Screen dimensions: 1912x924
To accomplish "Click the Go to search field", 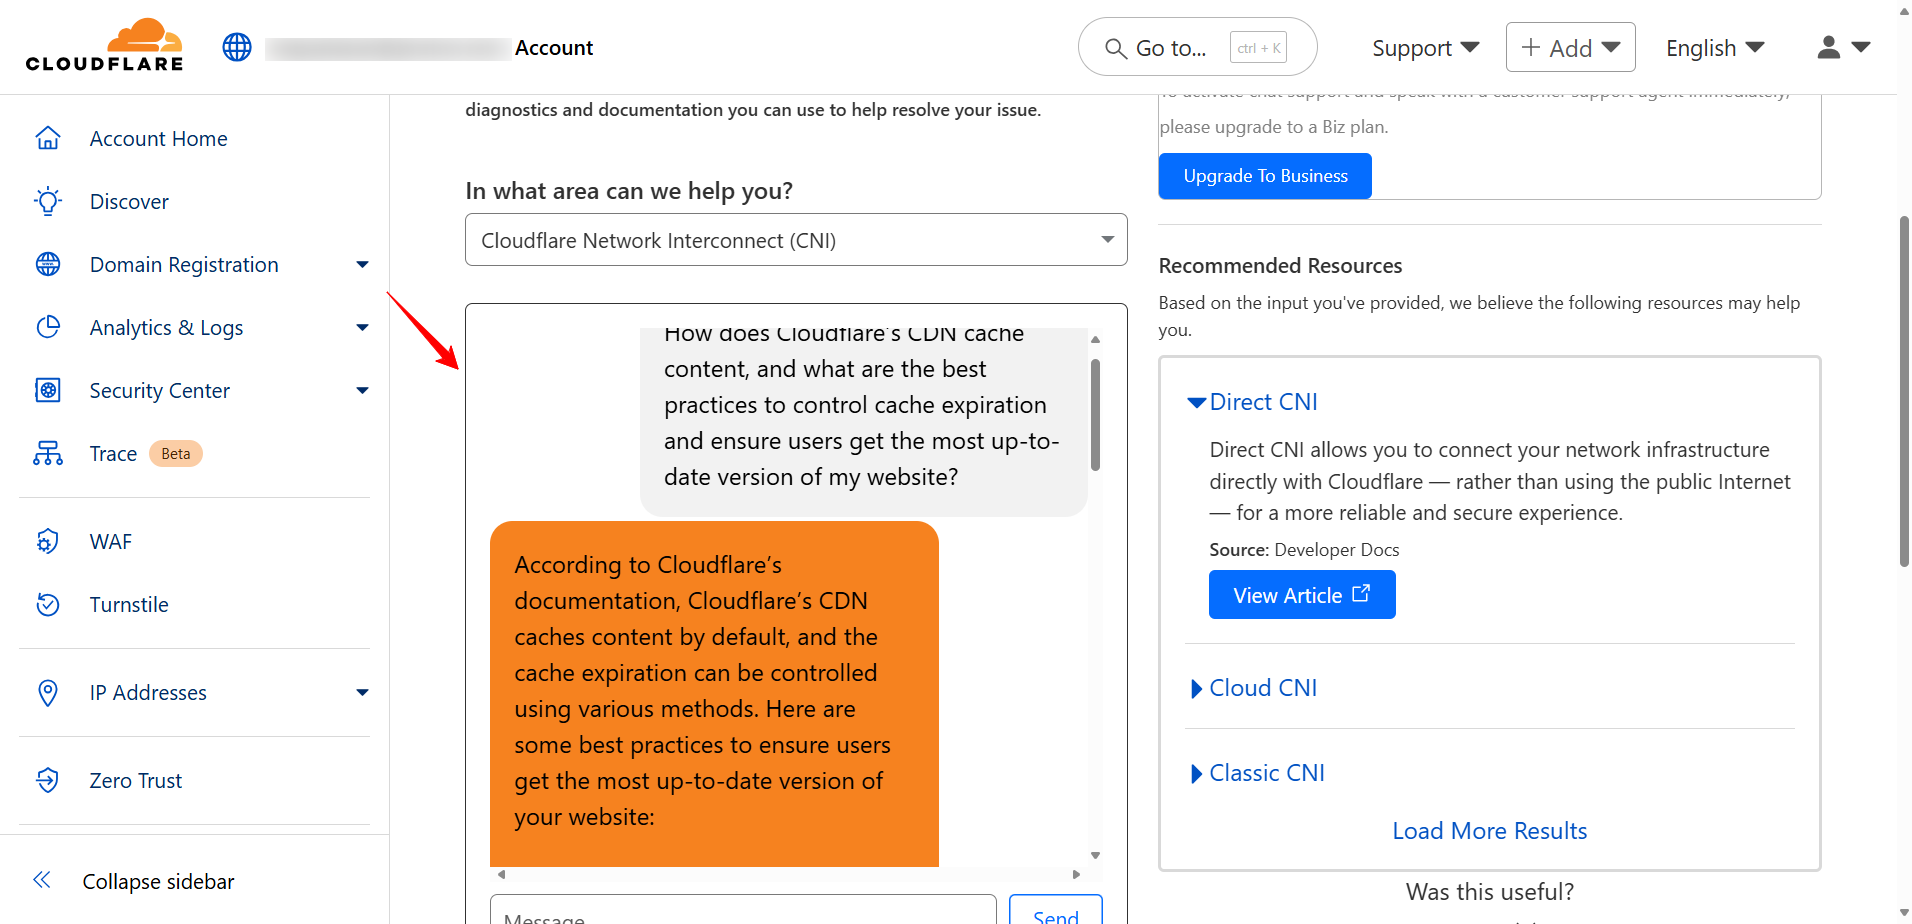I will 1196,48.
